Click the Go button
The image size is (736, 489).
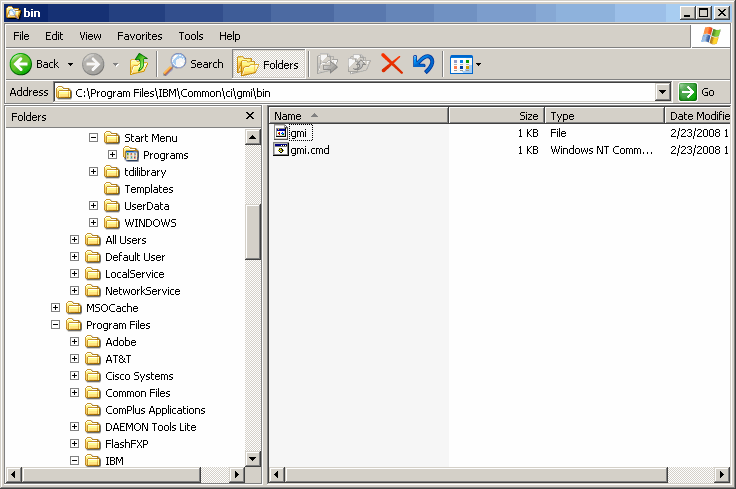pos(698,92)
